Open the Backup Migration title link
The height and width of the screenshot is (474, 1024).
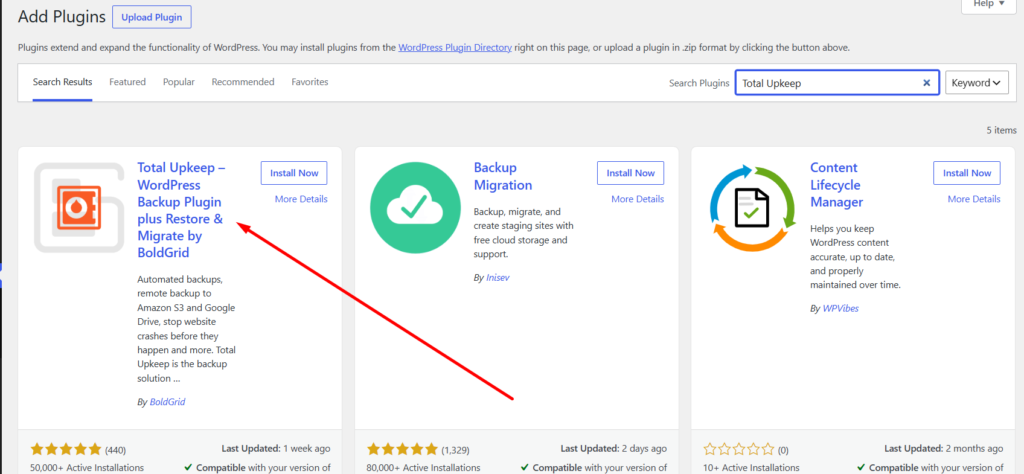[503, 176]
